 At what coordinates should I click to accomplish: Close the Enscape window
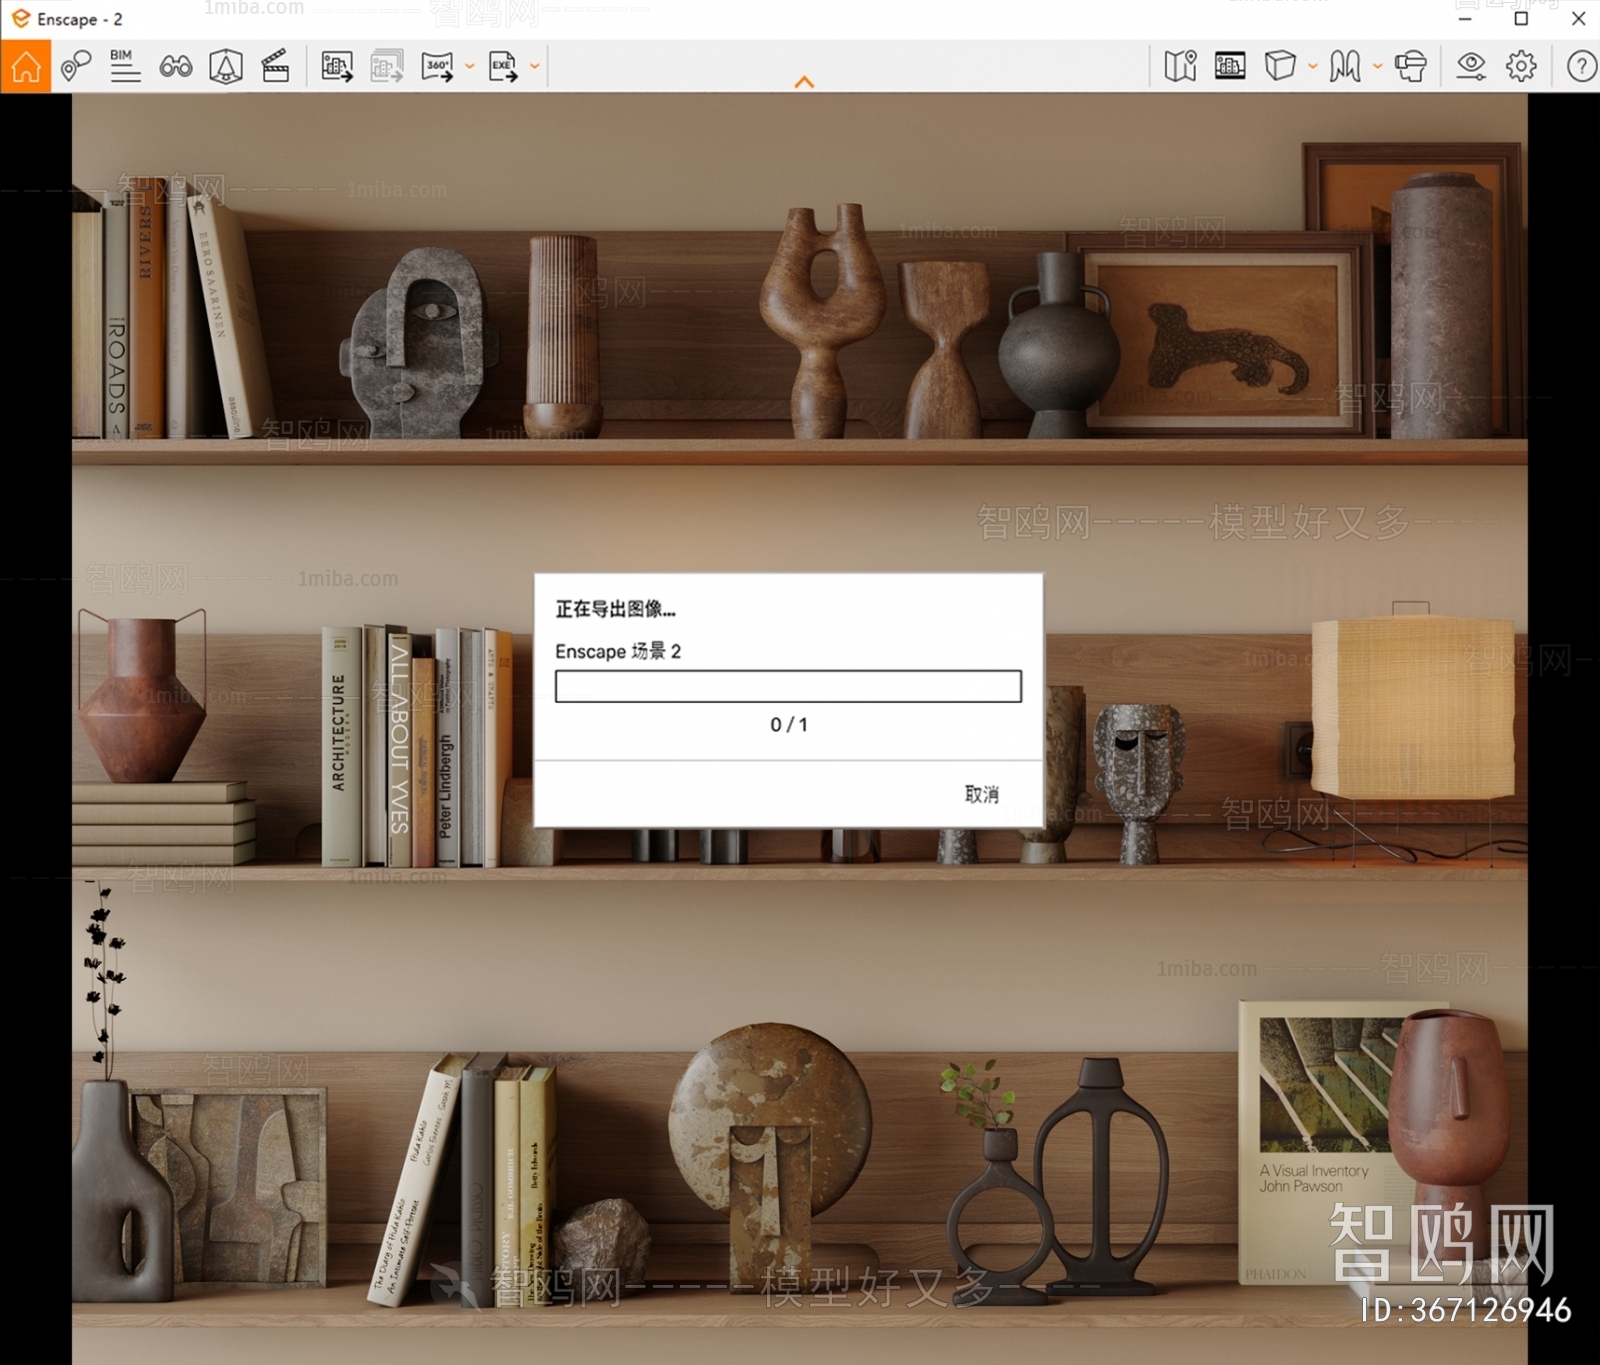coord(1578,19)
